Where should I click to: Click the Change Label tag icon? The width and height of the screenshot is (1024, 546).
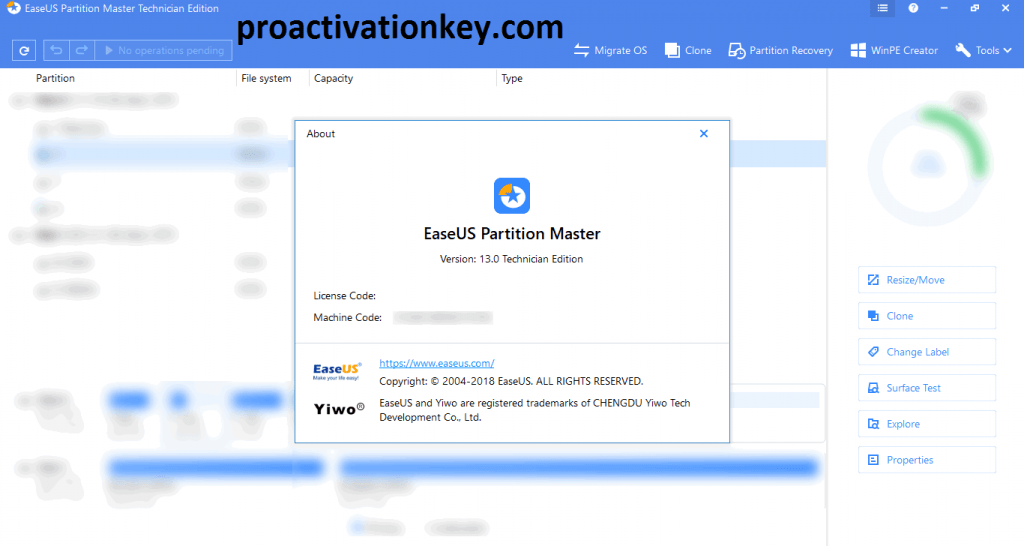pos(873,351)
